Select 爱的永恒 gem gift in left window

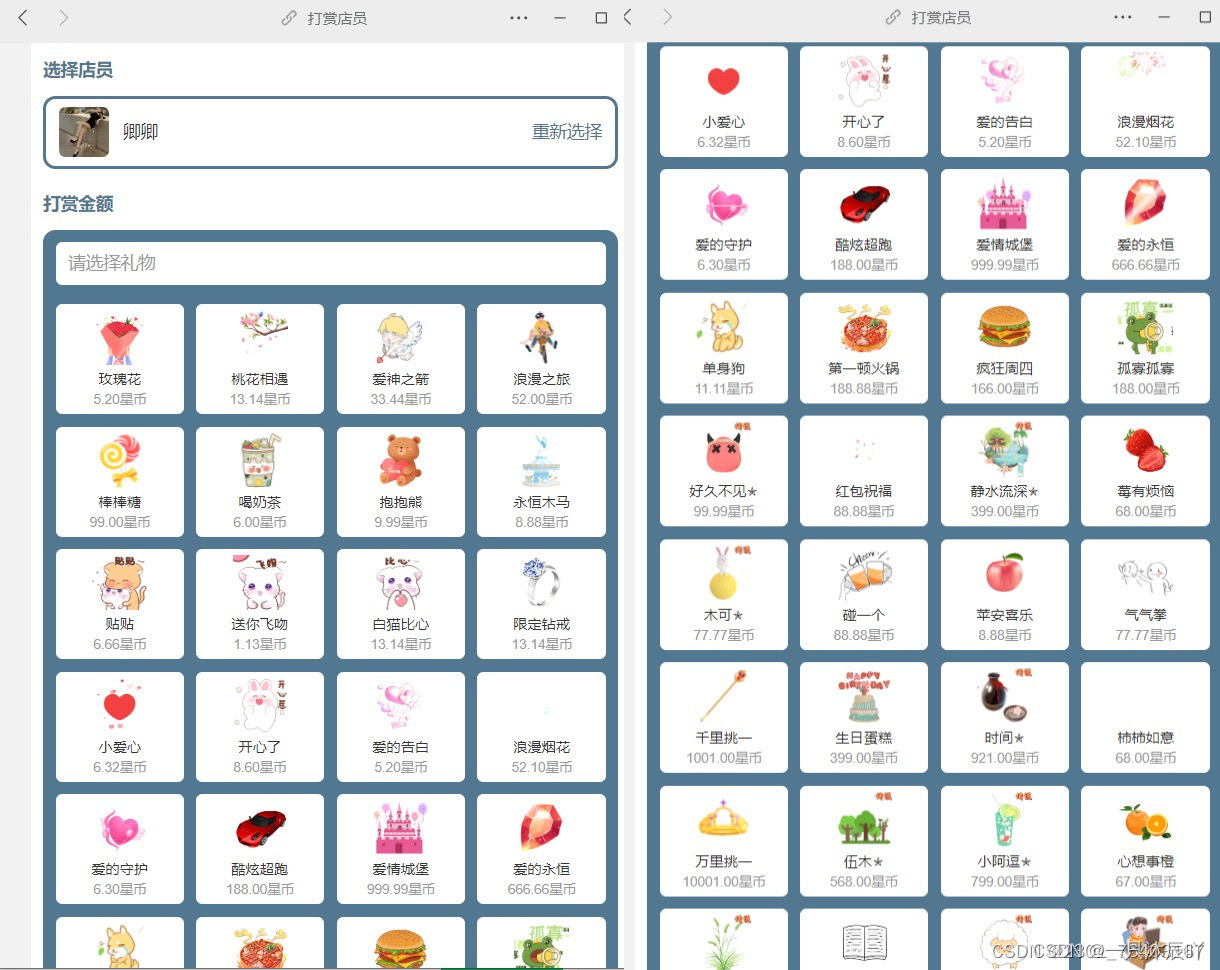541,849
